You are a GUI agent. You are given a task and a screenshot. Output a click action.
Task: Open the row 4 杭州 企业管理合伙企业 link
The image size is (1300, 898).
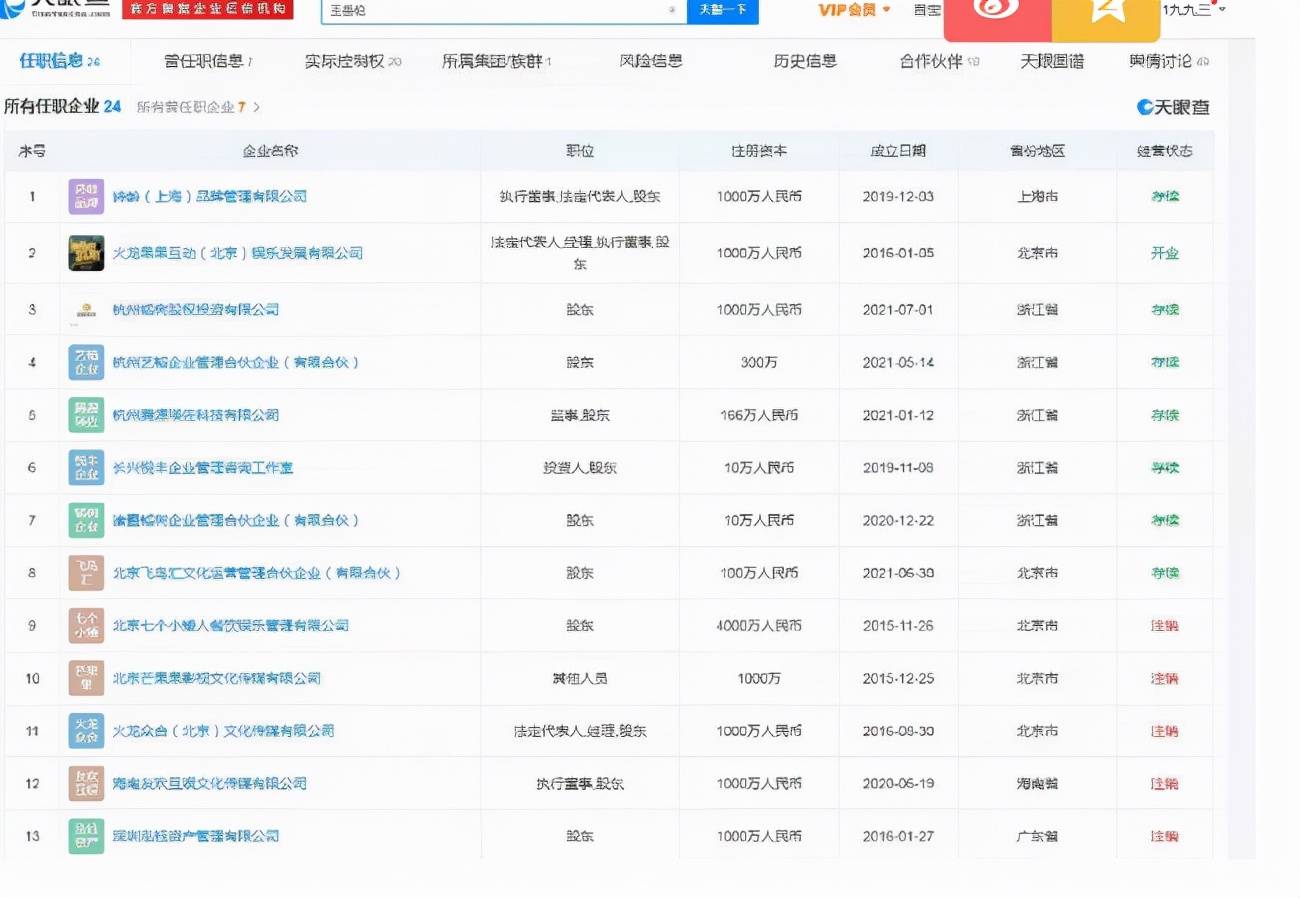235,362
